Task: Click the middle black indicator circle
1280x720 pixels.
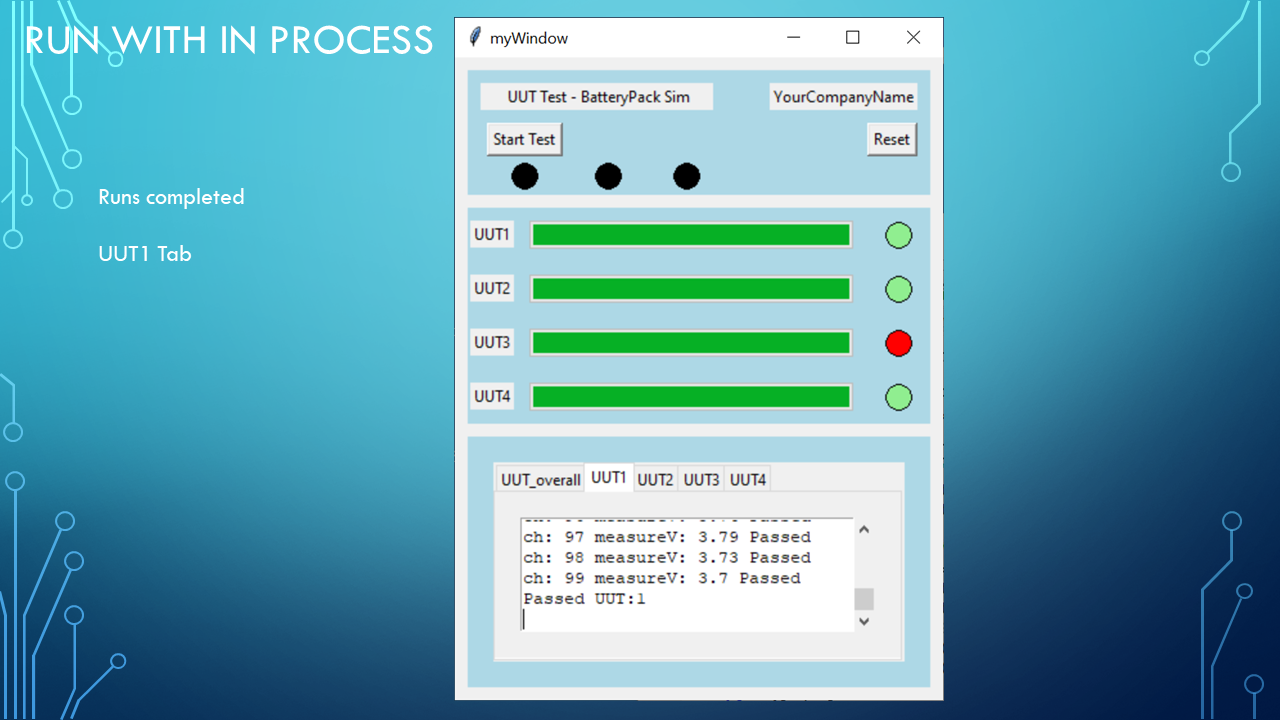Action: click(608, 177)
